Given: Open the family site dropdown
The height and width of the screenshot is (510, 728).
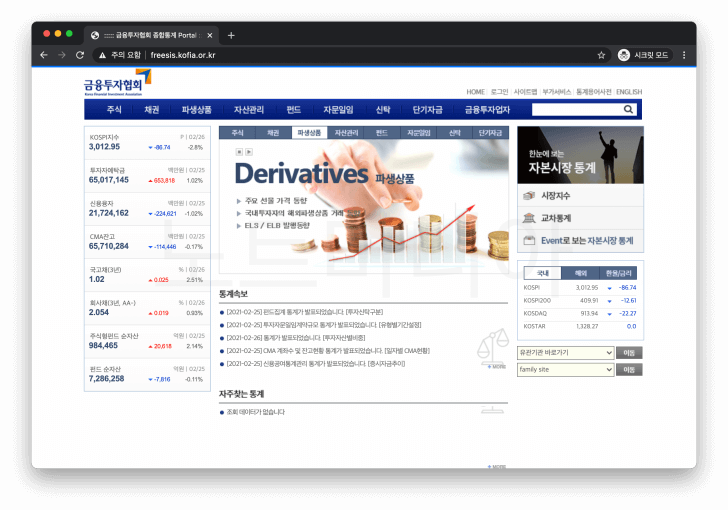Looking at the screenshot, I should [x=566, y=369].
